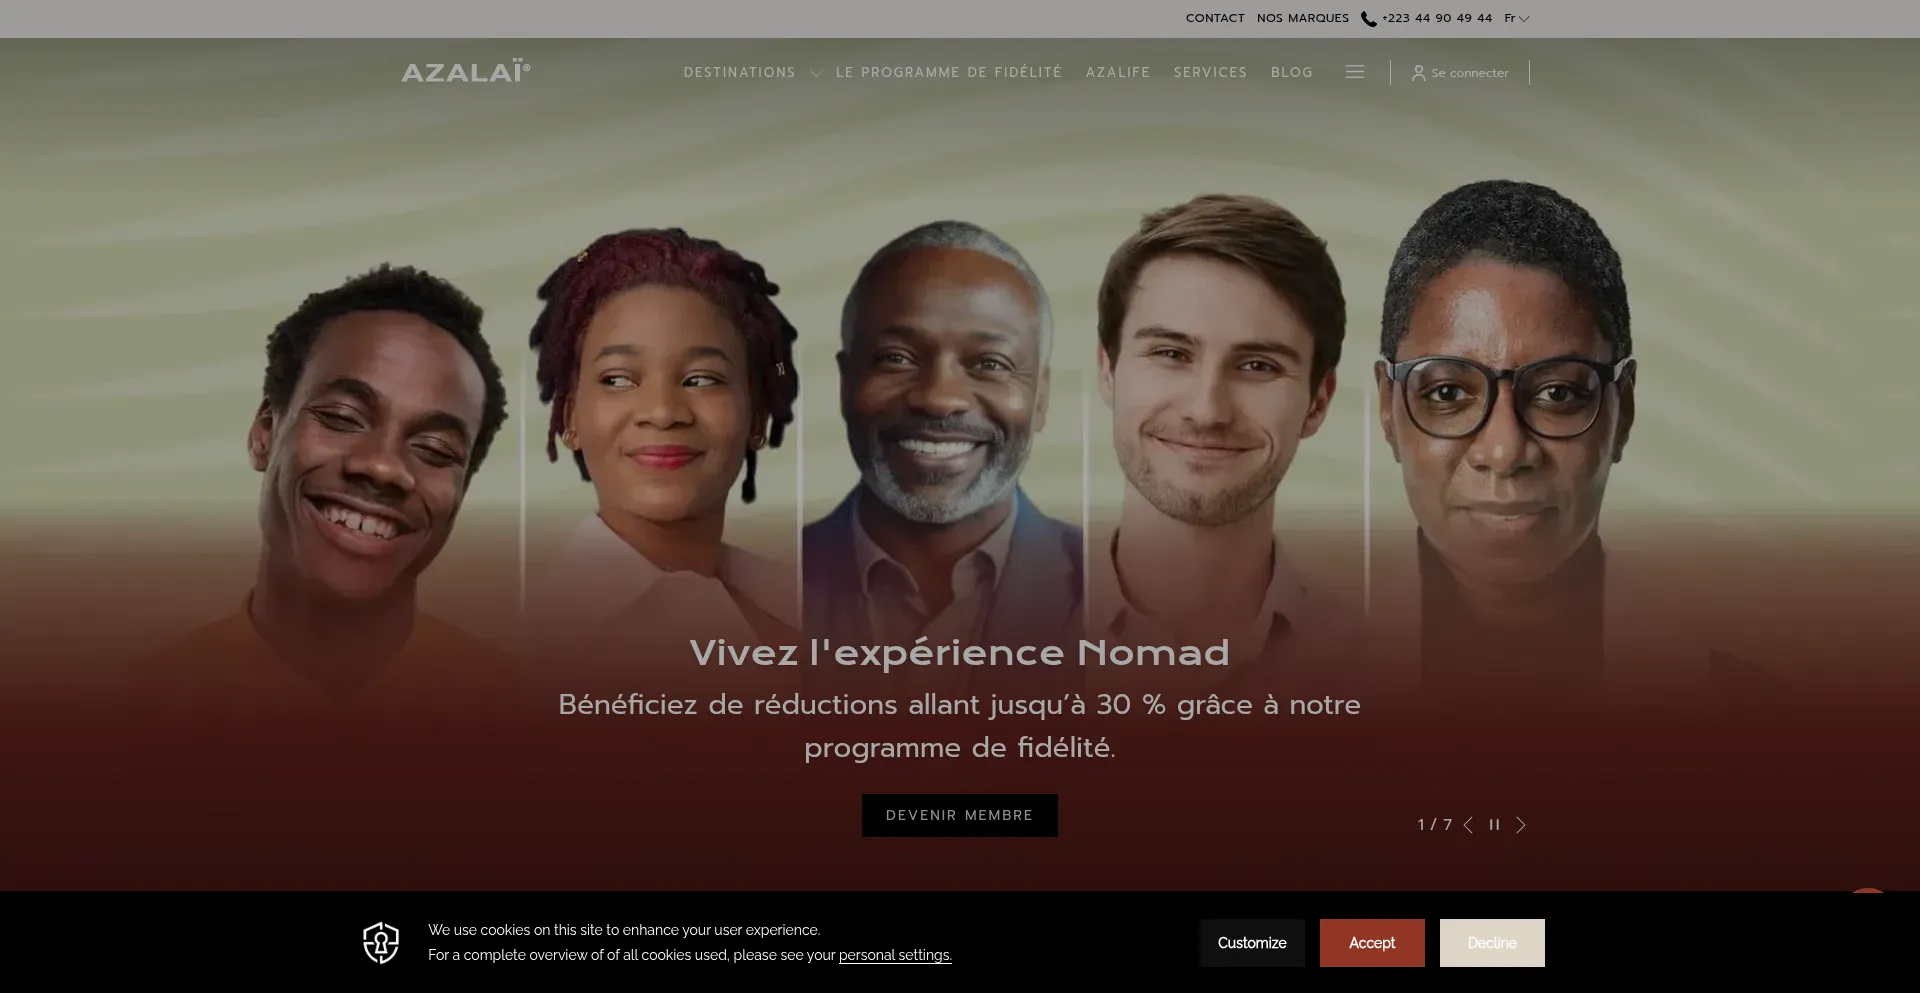Click the Azalaï logo
The height and width of the screenshot is (993, 1920).
[466, 72]
